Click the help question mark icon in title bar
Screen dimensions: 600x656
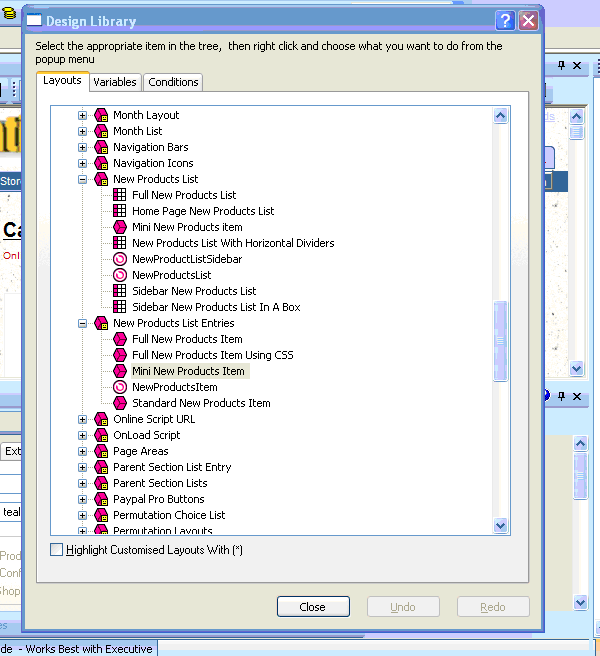pos(505,20)
